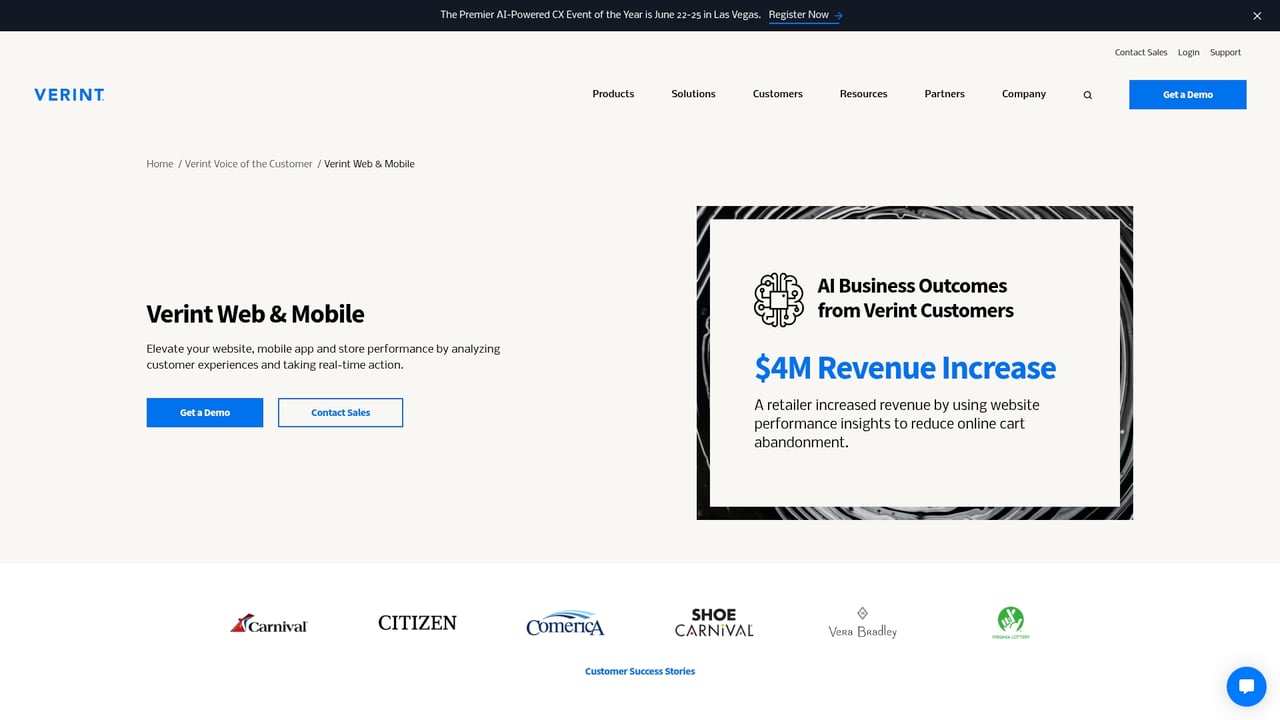Click the Contact Sales outlined button
1280x720 pixels.
[340, 412]
